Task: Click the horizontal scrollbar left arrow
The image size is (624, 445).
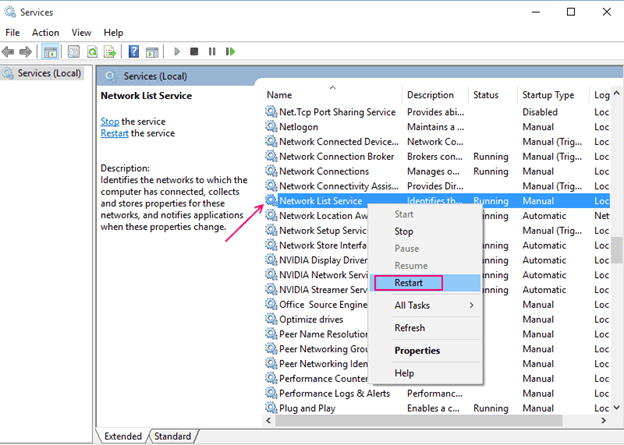Action: click(269, 420)
